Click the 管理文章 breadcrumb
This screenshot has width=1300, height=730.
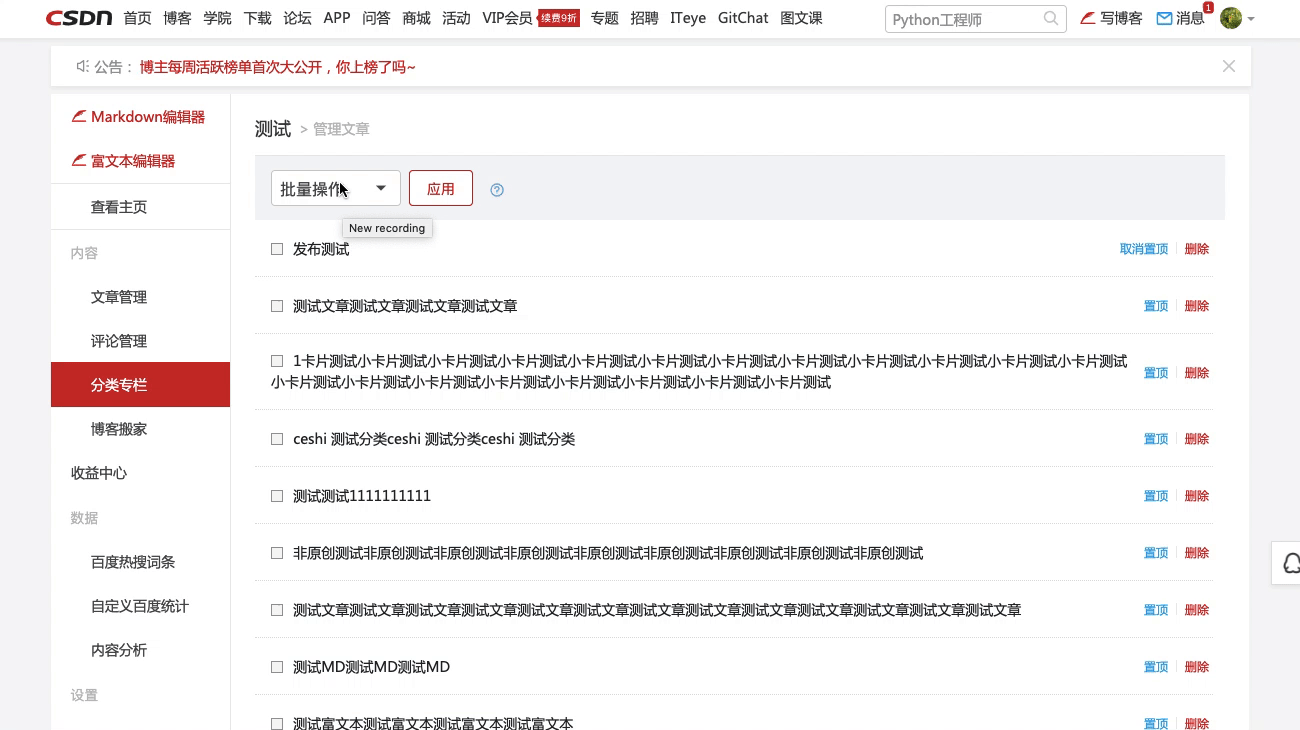point(341,129)
